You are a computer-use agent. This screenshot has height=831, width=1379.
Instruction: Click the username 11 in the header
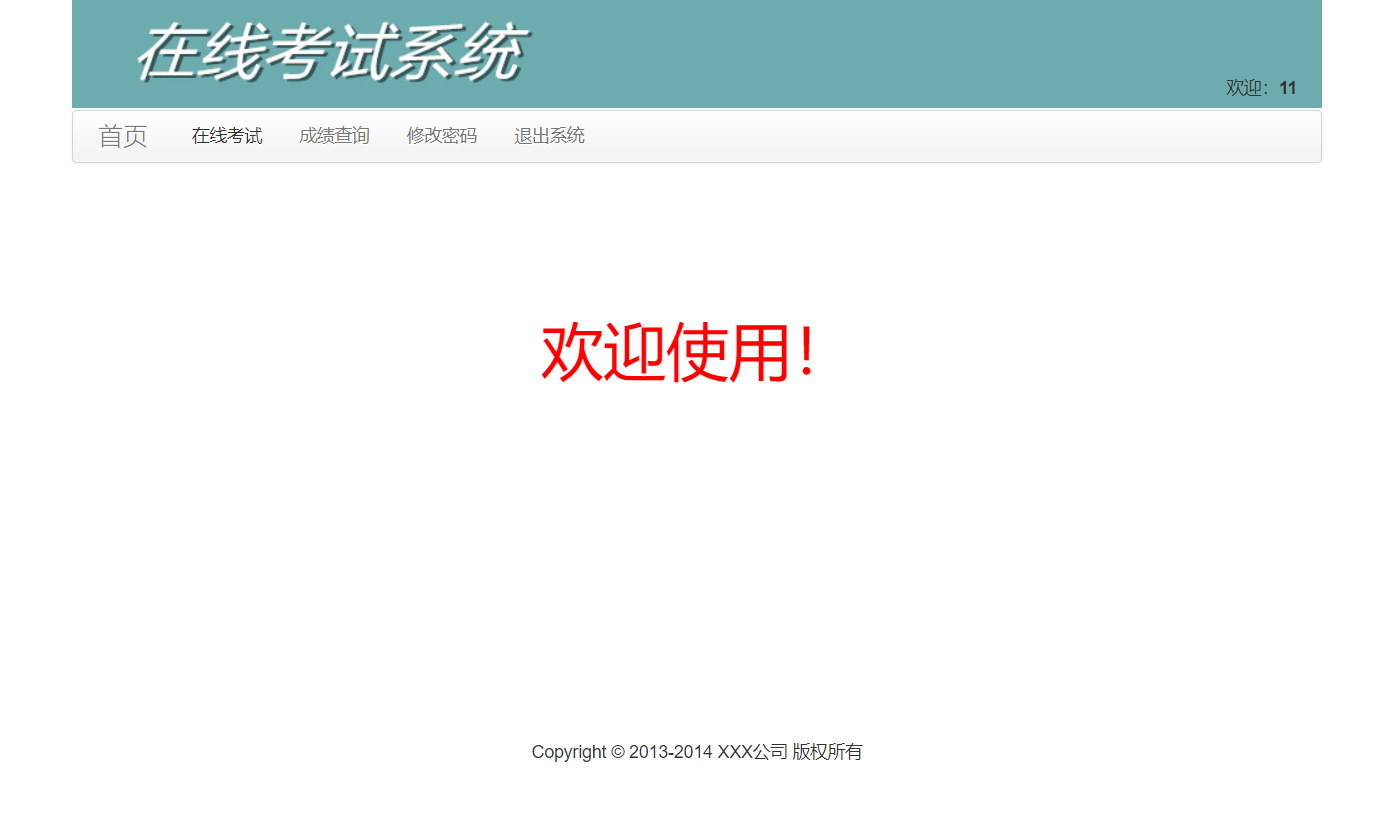click(x=1287, y=88)
